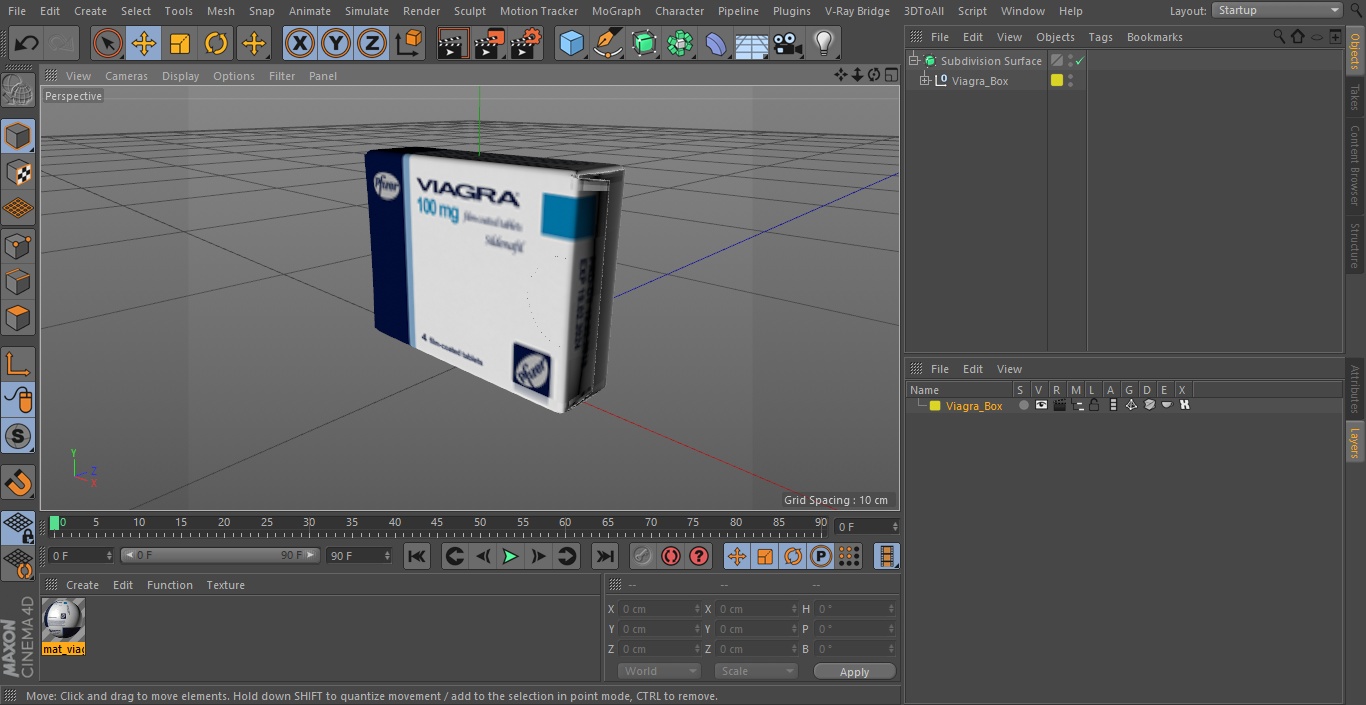Open the Deformer bend icon
Viewport: 1366px width, 705px height.
[x=716, y=43]
